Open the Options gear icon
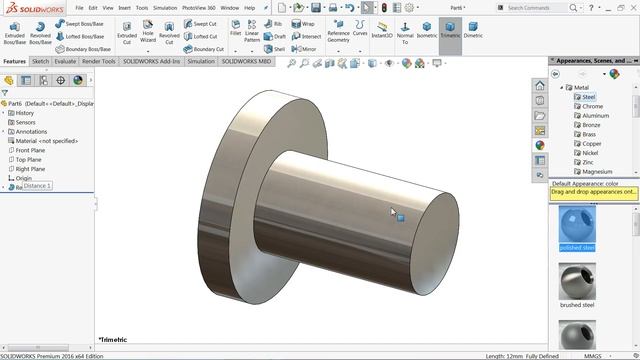The width and height of the screenshot is (640, 360). click(x=409, y=8)
